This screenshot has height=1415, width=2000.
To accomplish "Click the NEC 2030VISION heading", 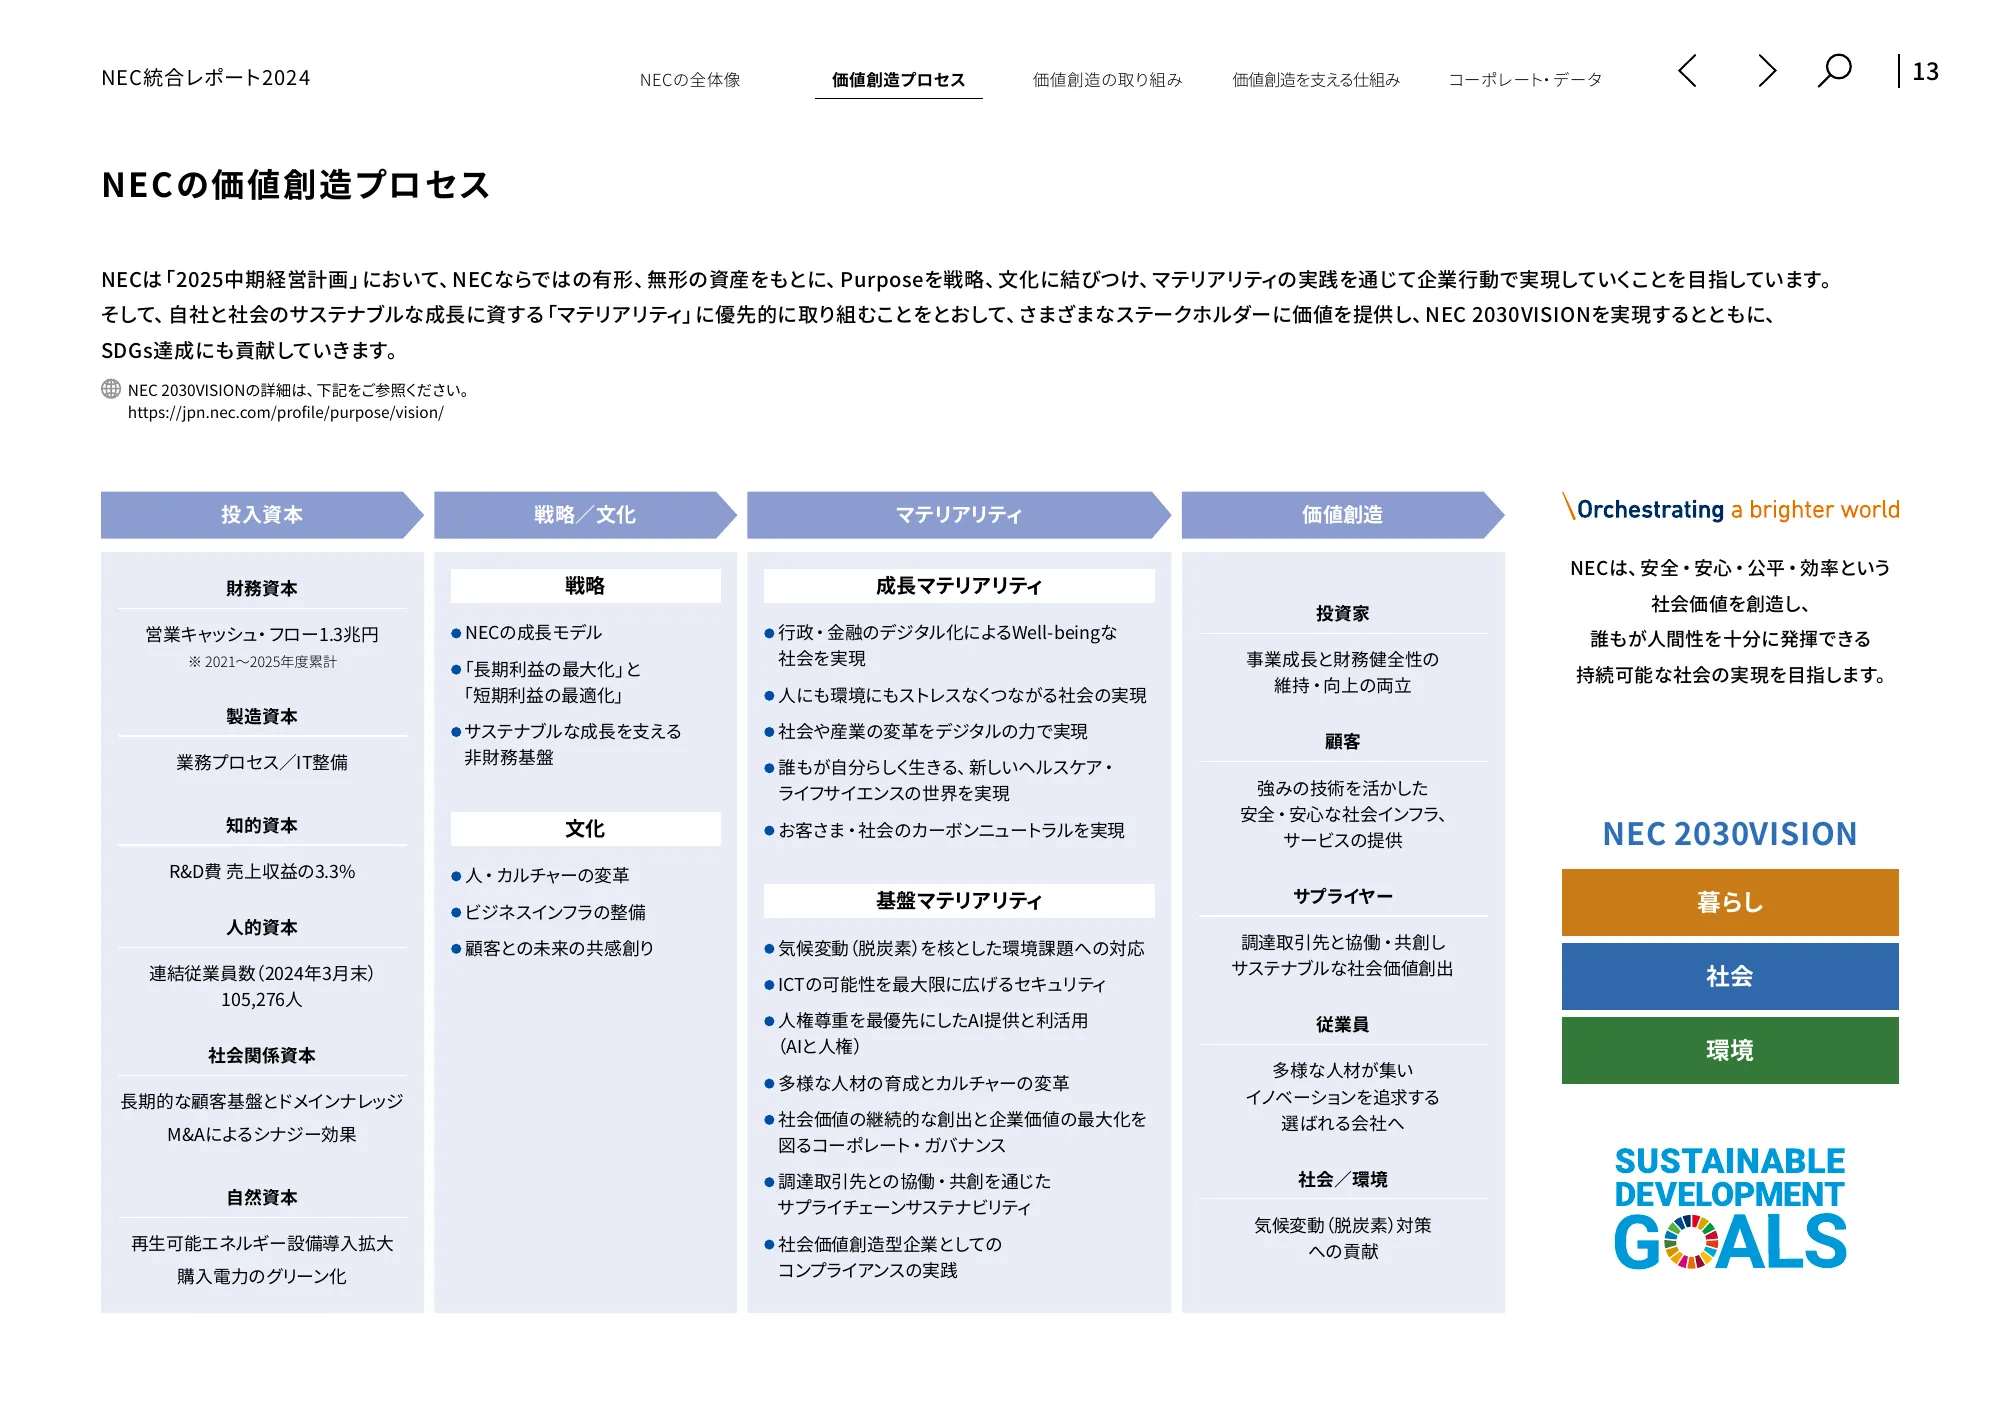I will 1730,834.
